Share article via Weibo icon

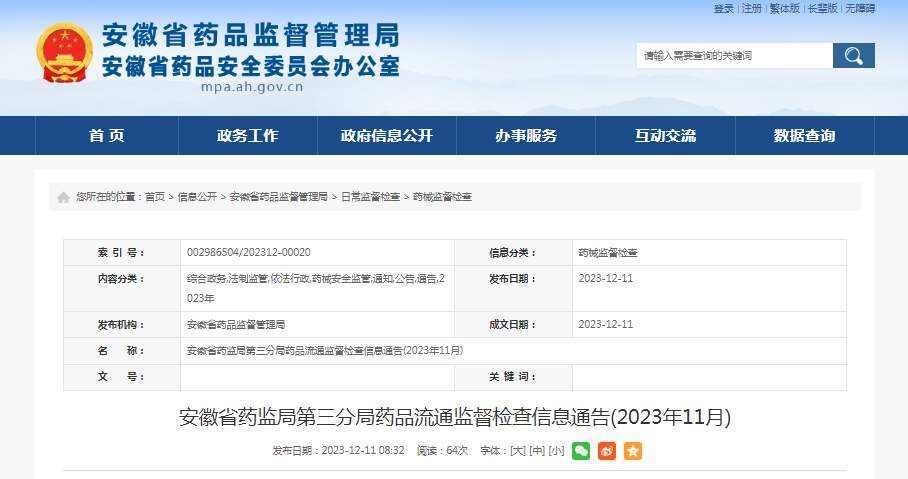(607, 451)
